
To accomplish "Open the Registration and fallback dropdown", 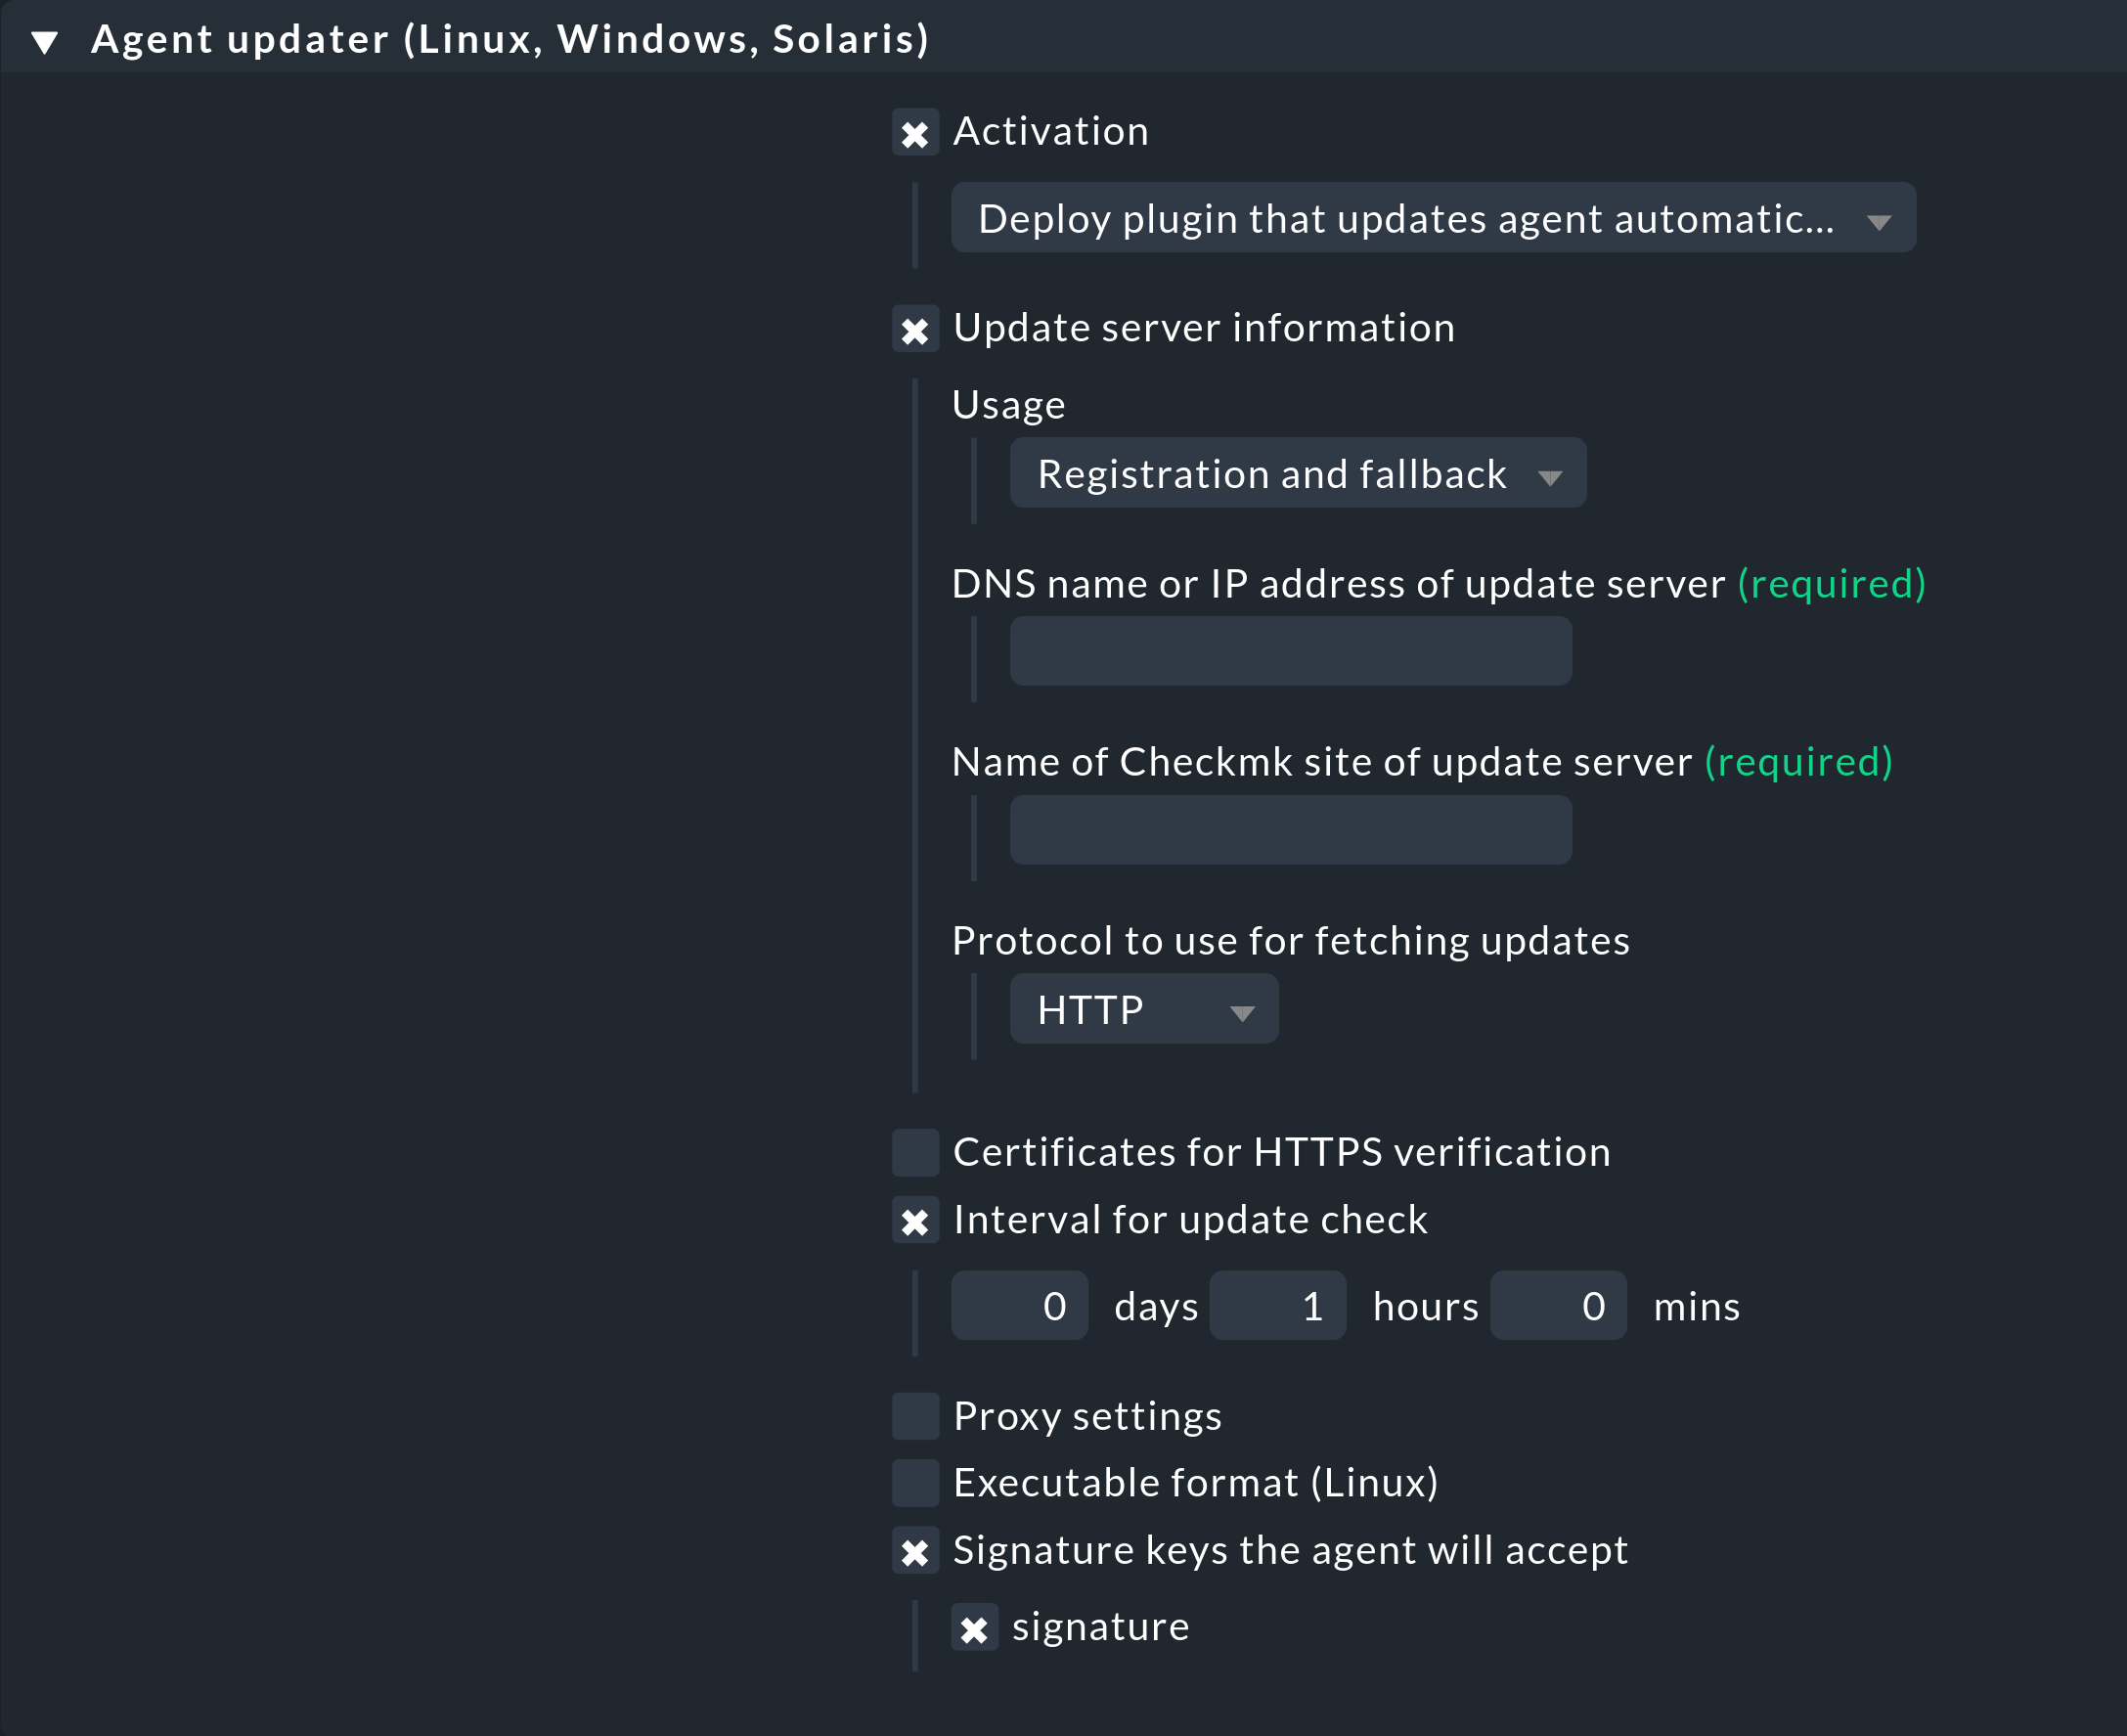I will pos(1296,474).
